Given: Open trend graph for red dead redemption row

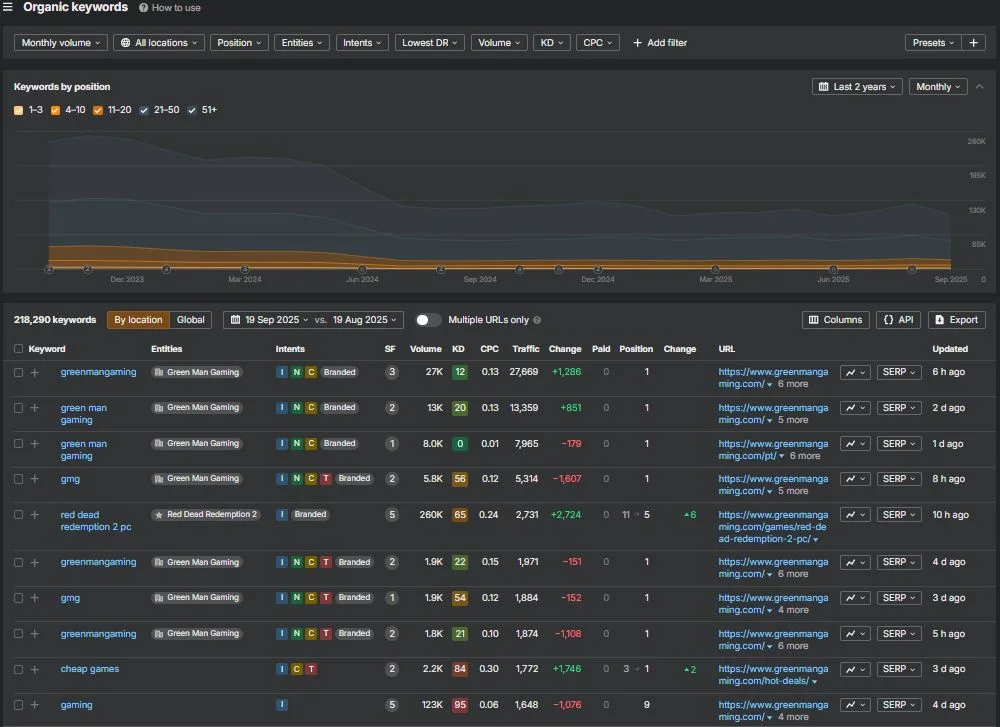Looking at the screenshot, I should pos(855,515).
